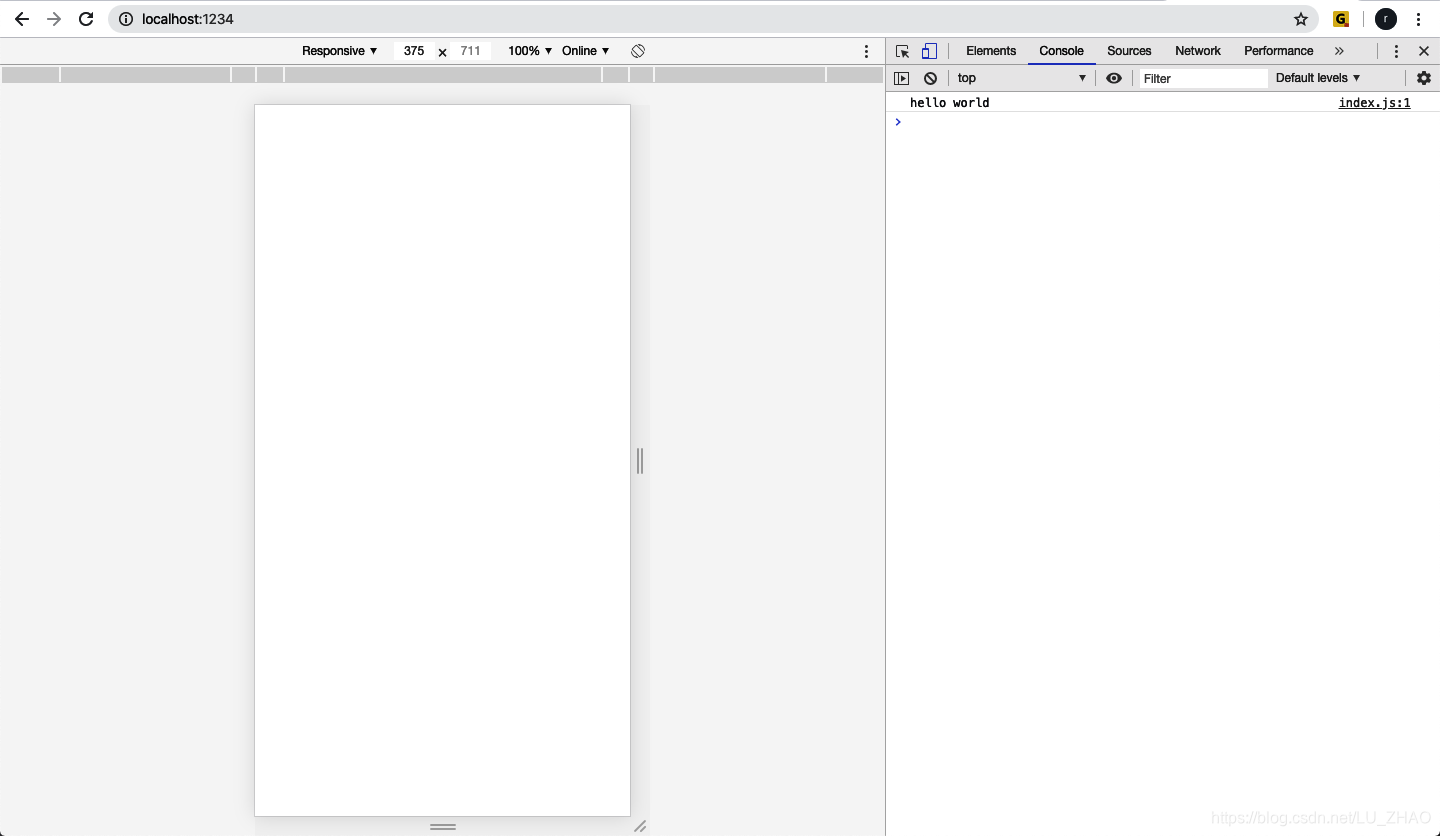Open device toolbar more options menu
The width and height of the screenshot is (1440, 836).
867,51
